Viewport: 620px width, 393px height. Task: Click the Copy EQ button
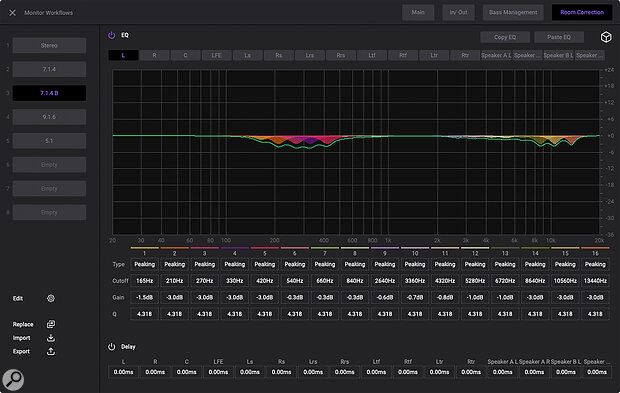tap(505, 37)
